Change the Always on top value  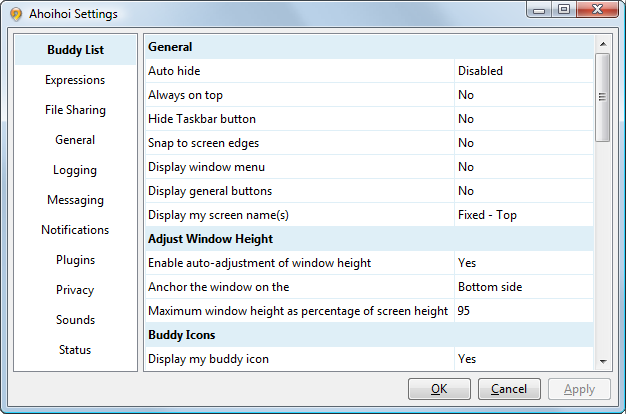pyautogui.click(x=524, y=95)
